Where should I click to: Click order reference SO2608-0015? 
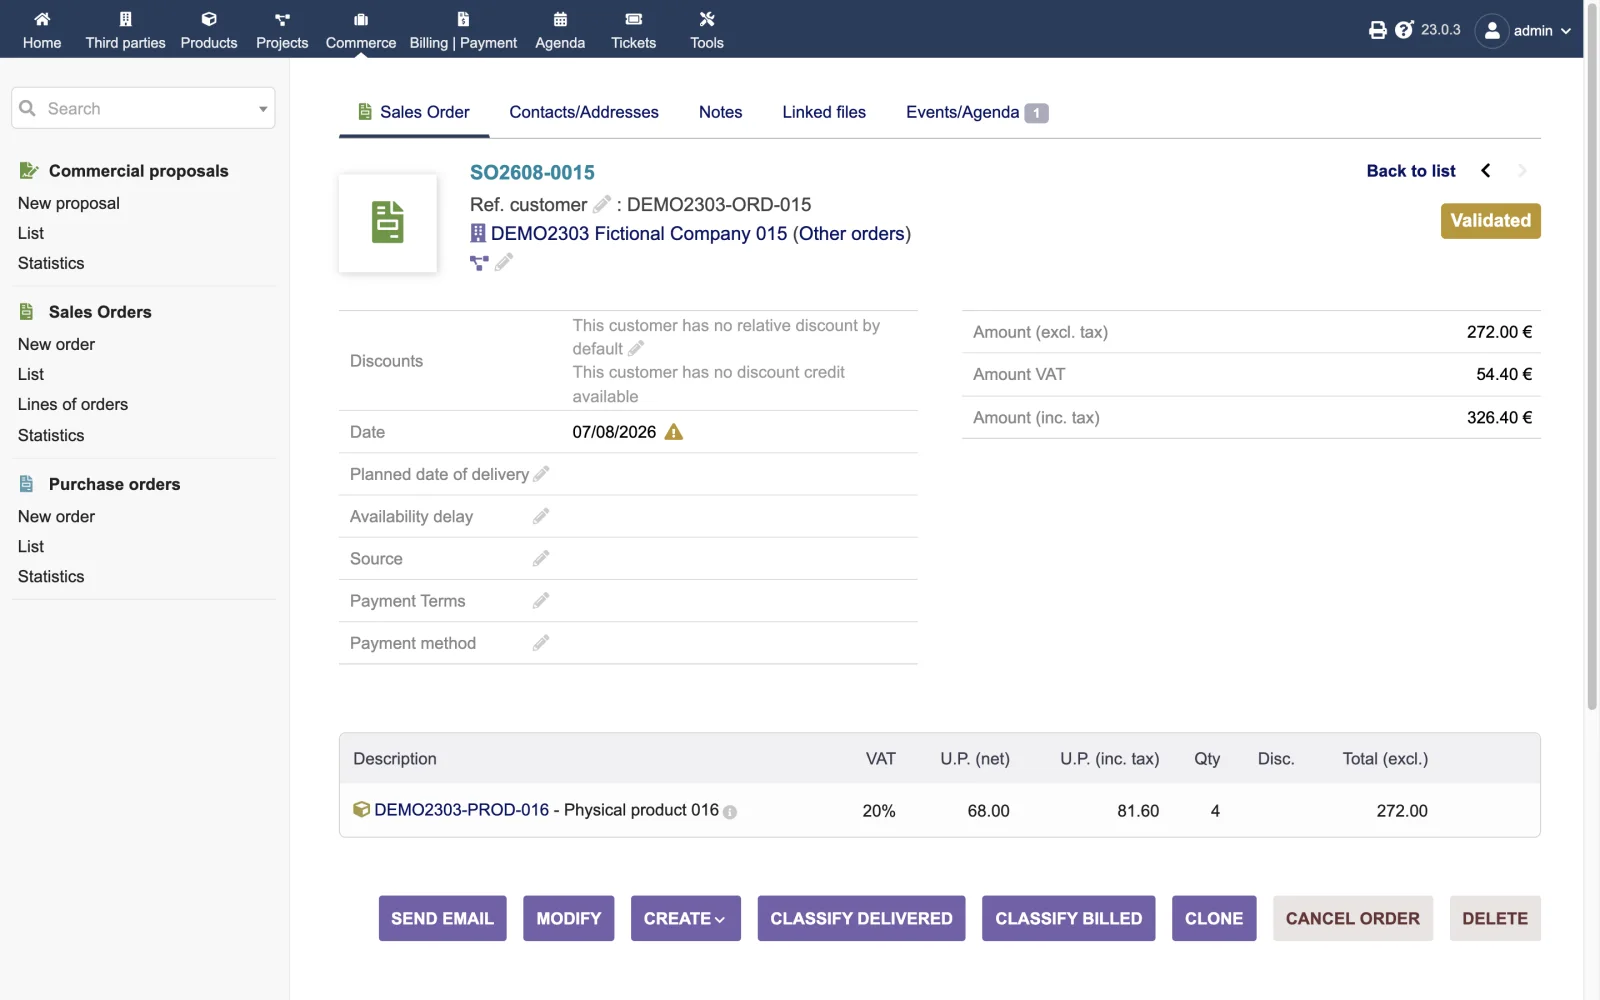tap(532, 172)
